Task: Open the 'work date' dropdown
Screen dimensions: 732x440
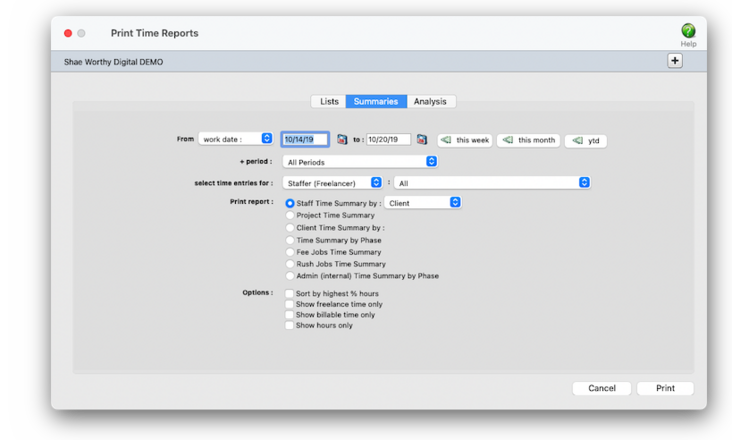Action: pyautogui.click(x=235, y=139)
